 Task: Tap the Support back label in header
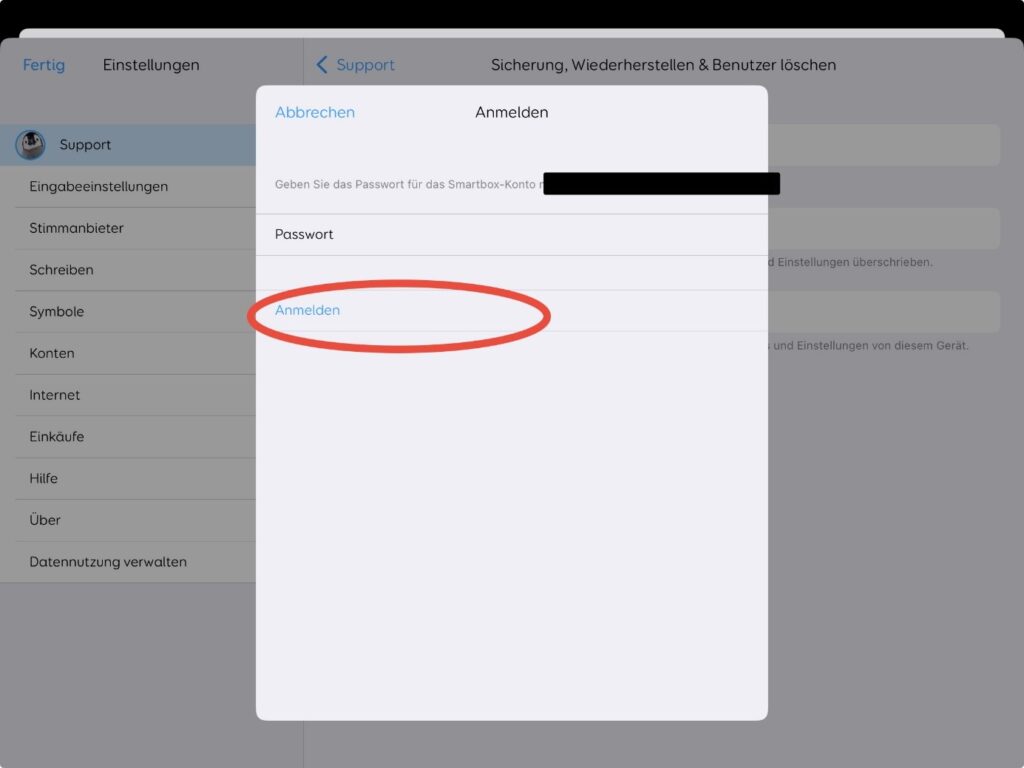365,65
